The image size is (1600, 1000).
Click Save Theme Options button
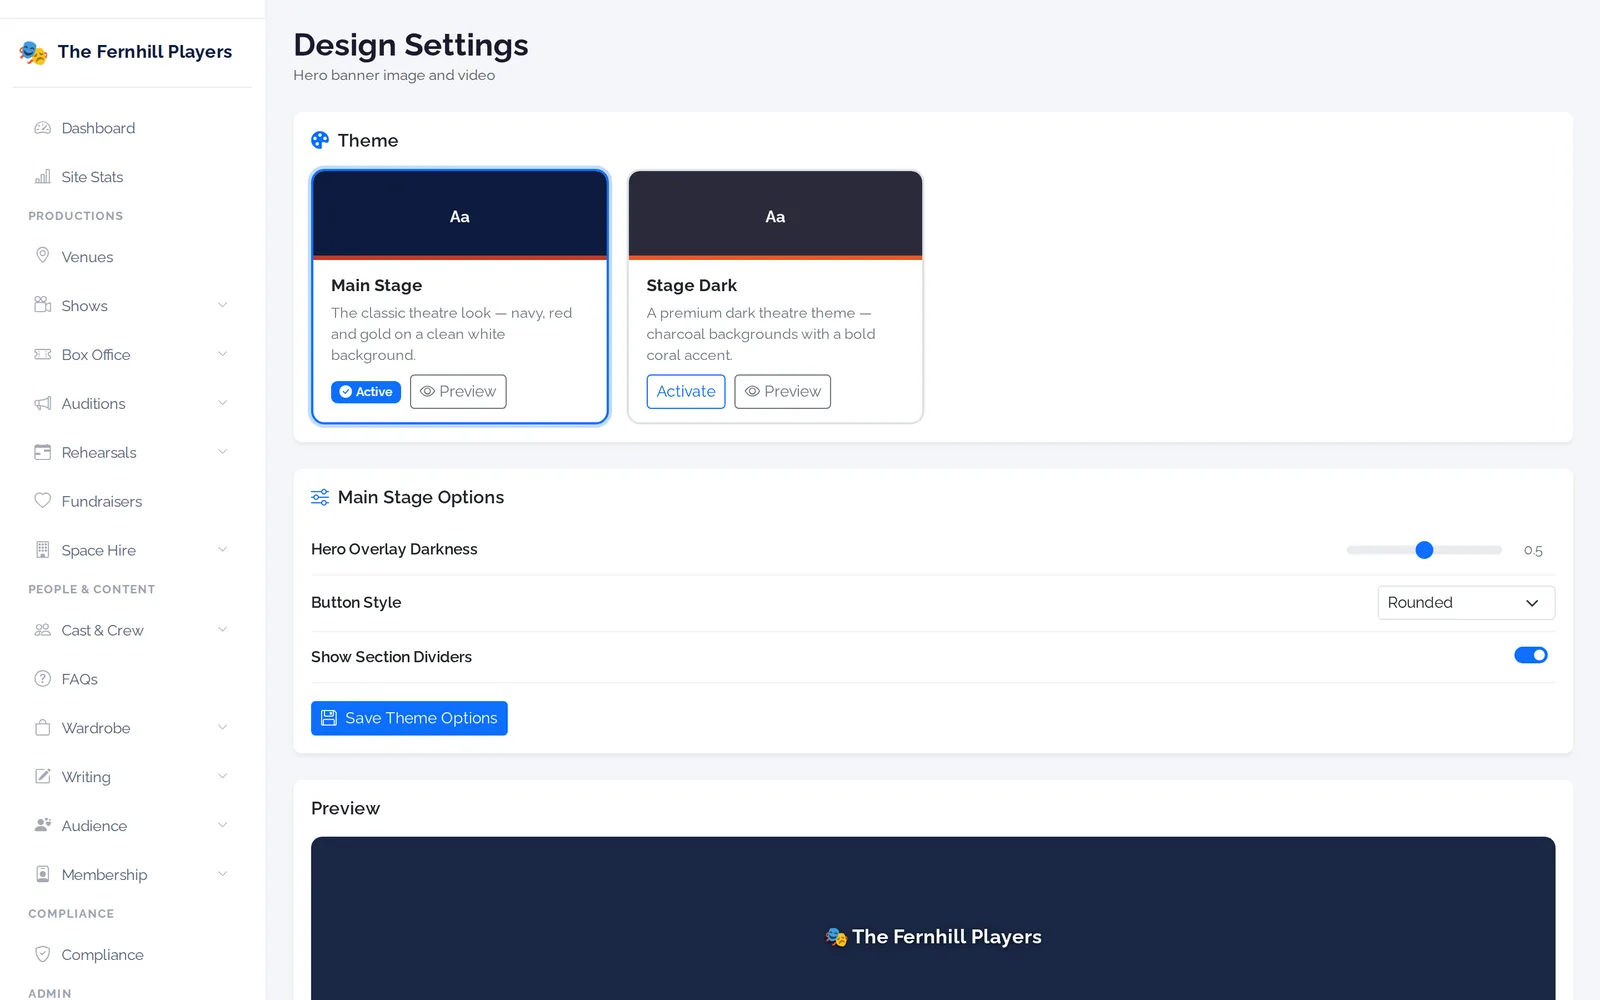tap(409, 718)
